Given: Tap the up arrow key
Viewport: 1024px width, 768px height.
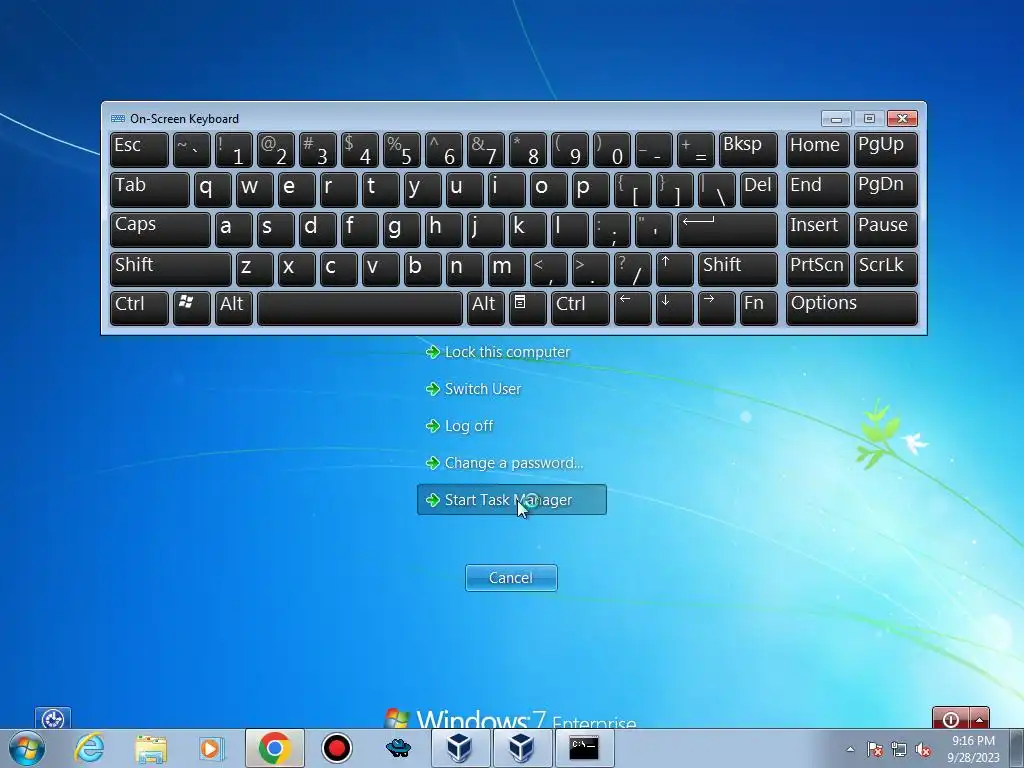Looking at the screenshot, I should [675, 269].
